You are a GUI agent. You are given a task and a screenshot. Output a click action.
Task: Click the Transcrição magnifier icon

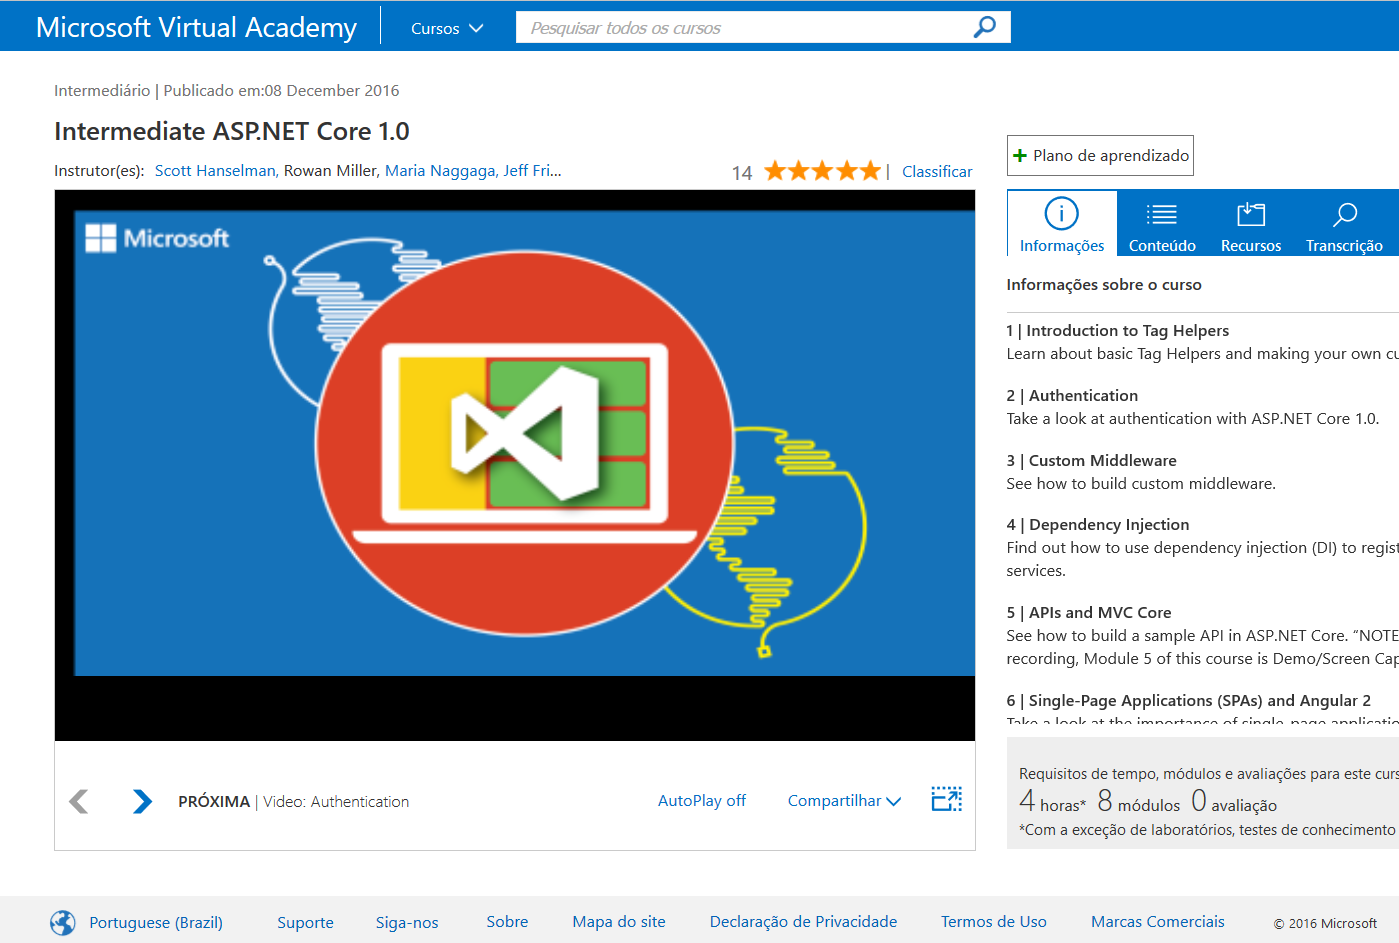[x=1345, y=214]
